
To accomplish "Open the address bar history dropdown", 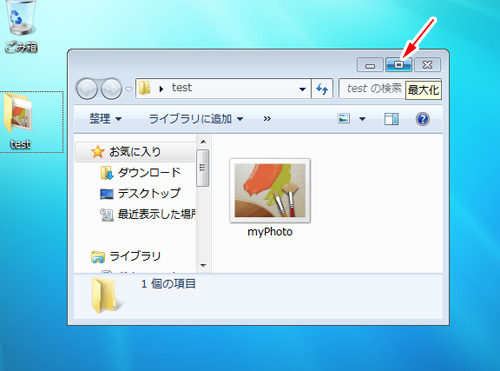I will coord(302,89).
